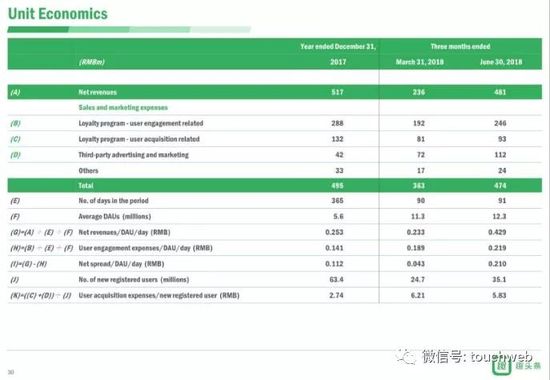Select Loyalty program user engagement related row

click(275, 123)
